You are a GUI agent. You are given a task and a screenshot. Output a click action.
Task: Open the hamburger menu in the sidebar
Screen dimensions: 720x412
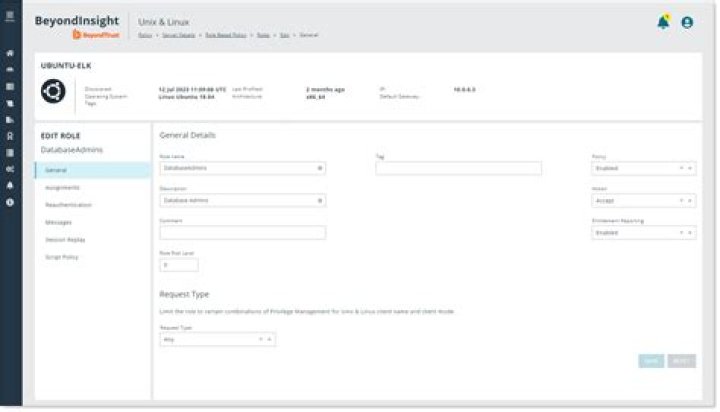tap(10, 16)
